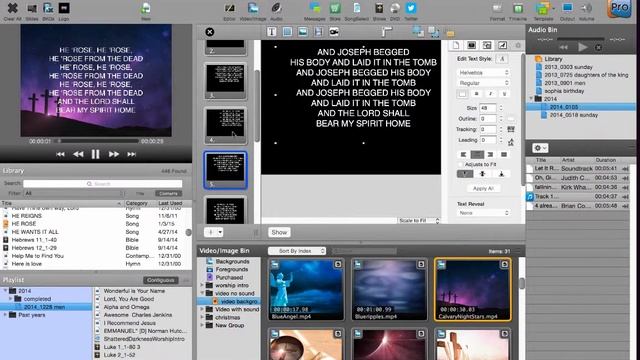Open the Regular font style dropdown
The width and height of the screenshot is (640, 360).
[483, 83]
